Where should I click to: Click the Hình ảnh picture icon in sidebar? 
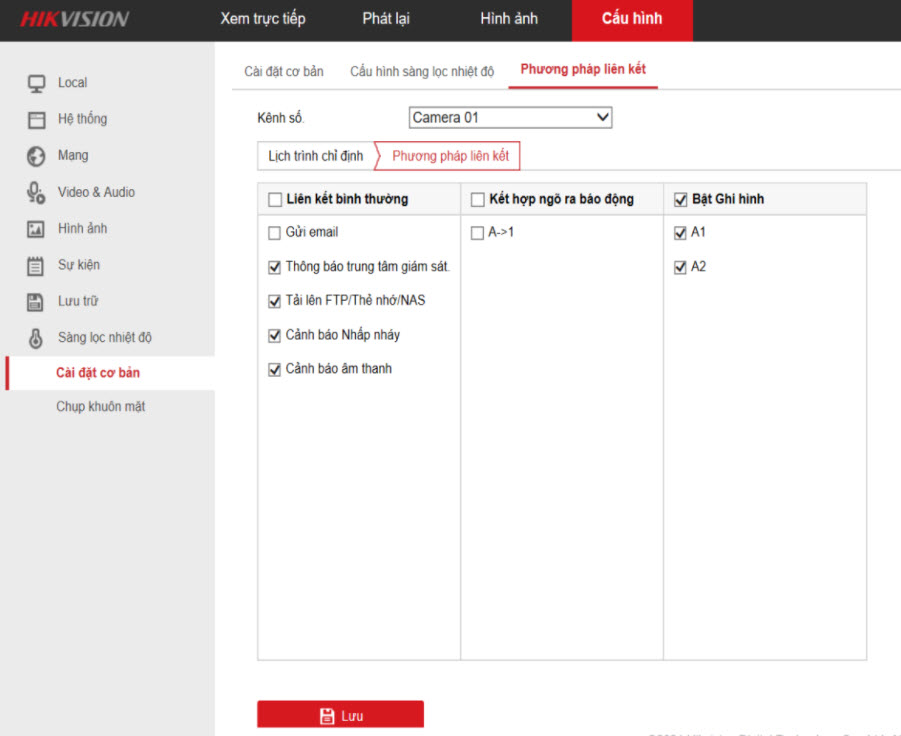[36, 229]
